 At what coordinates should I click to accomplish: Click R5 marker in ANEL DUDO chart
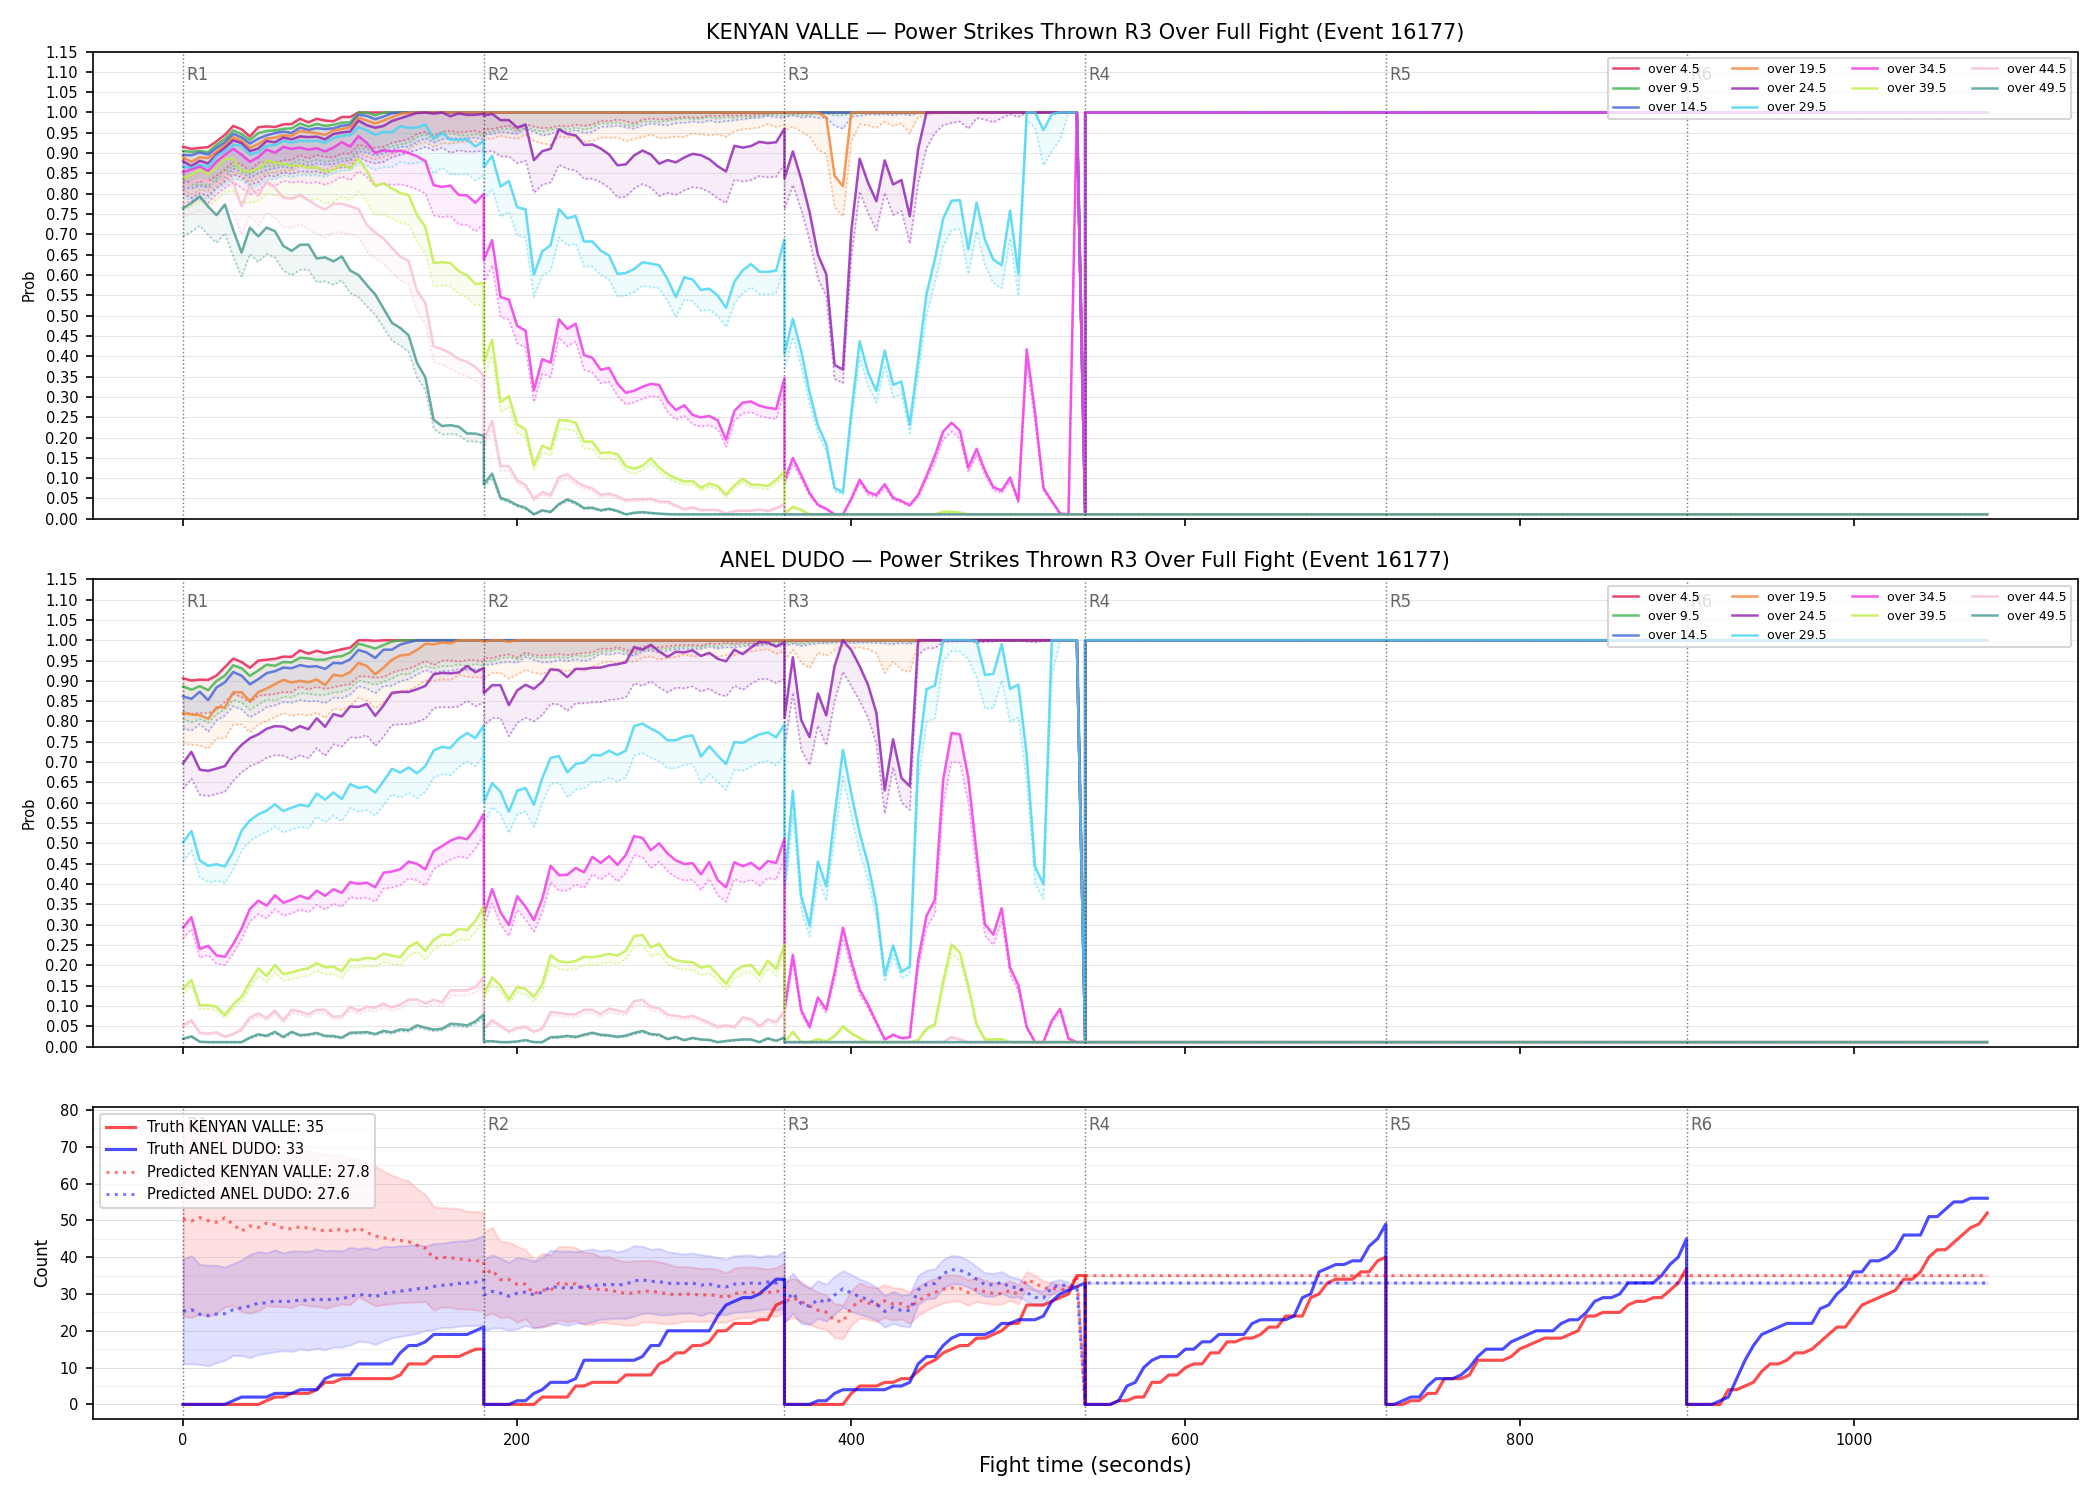(x=1400, y=601)
